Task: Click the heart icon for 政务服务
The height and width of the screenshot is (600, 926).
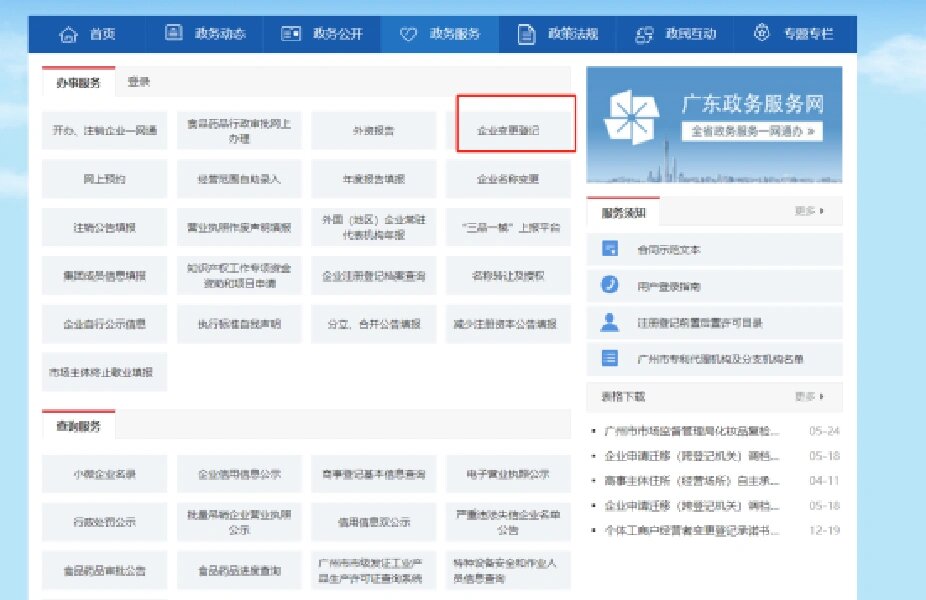Action: [x=408, y=34]
